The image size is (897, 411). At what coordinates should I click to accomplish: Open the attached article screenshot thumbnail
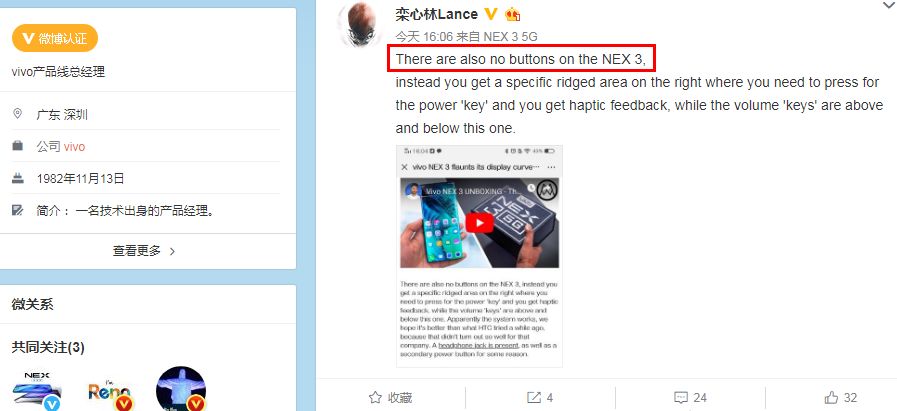pyautogui.click(x=479, y=256)
